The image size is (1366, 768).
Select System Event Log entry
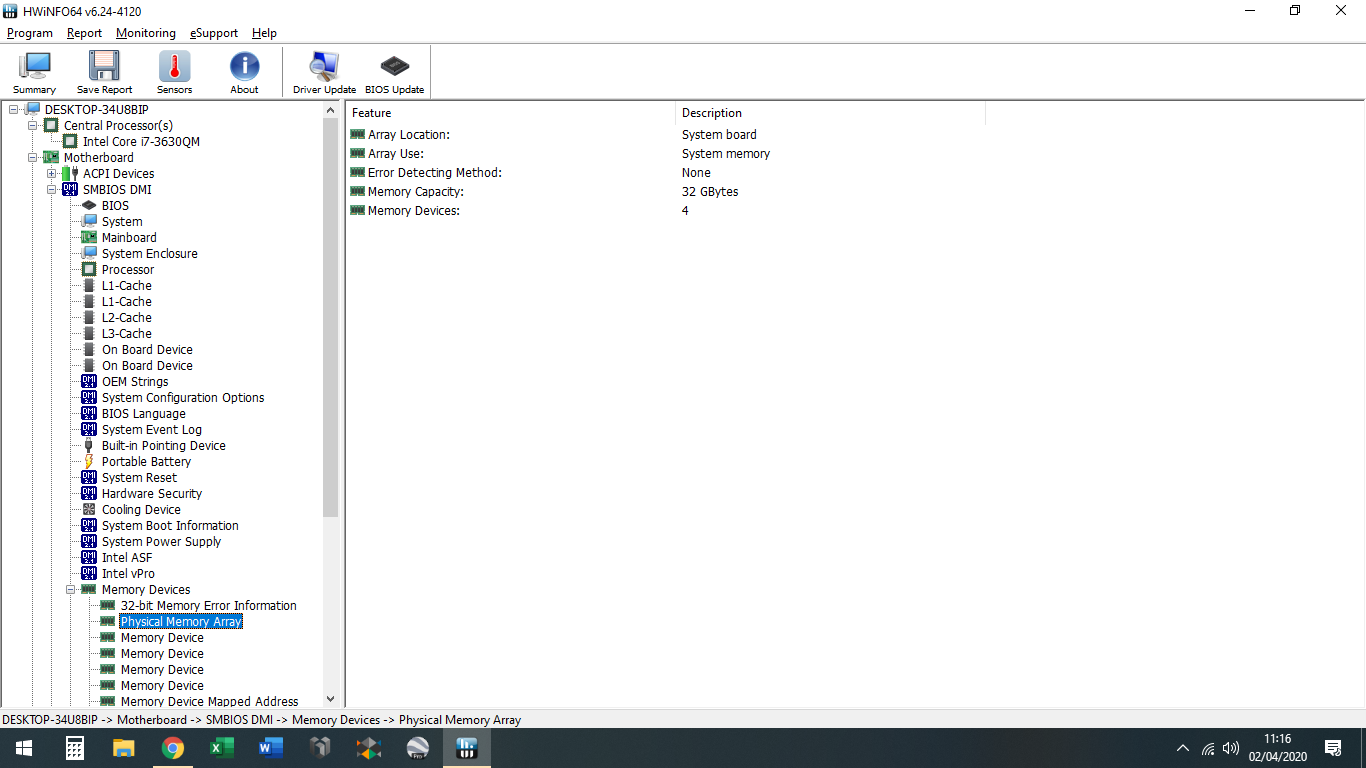152,429
